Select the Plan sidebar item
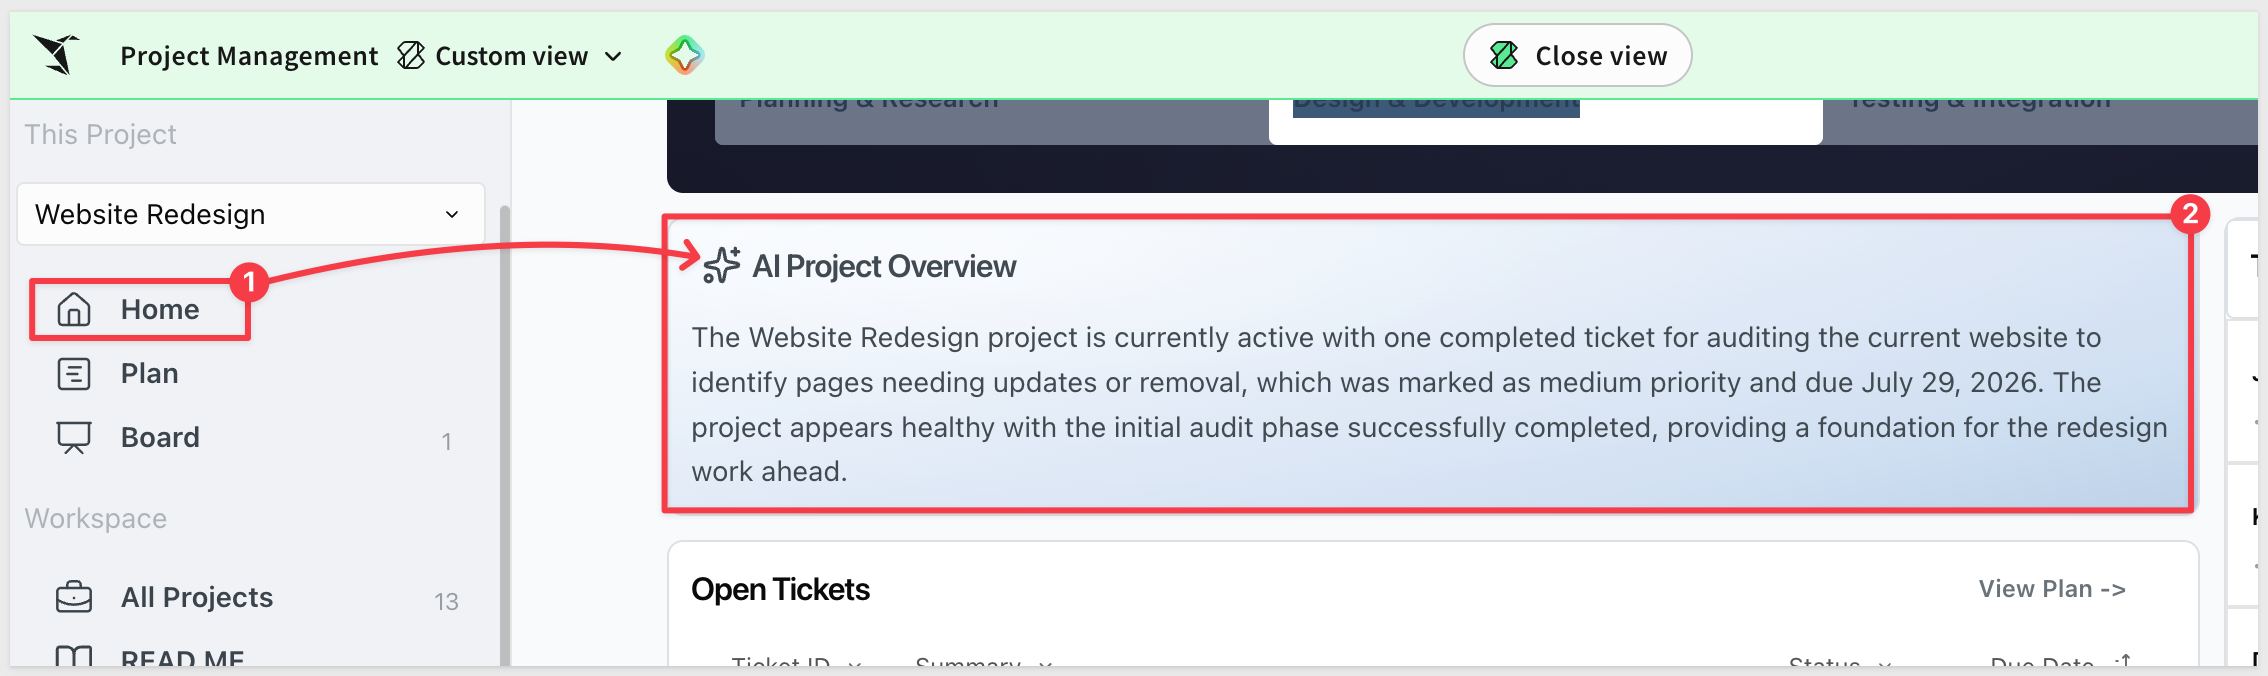 point(149,374)
